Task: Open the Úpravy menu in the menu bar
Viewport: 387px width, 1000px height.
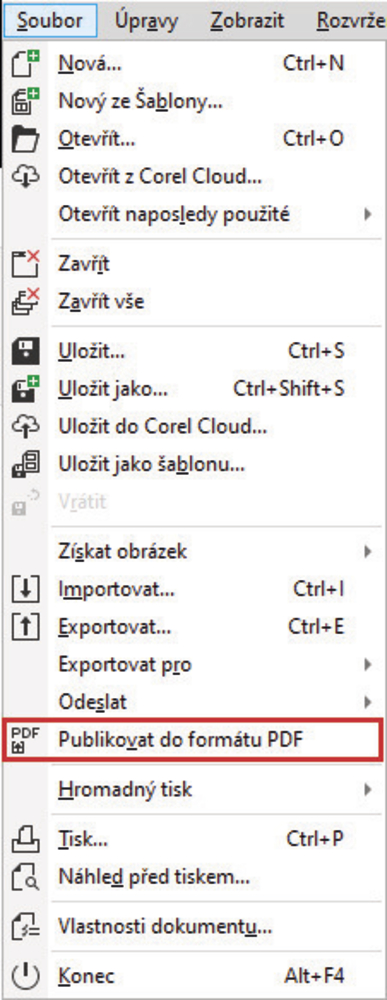Action: click(145, 20)
